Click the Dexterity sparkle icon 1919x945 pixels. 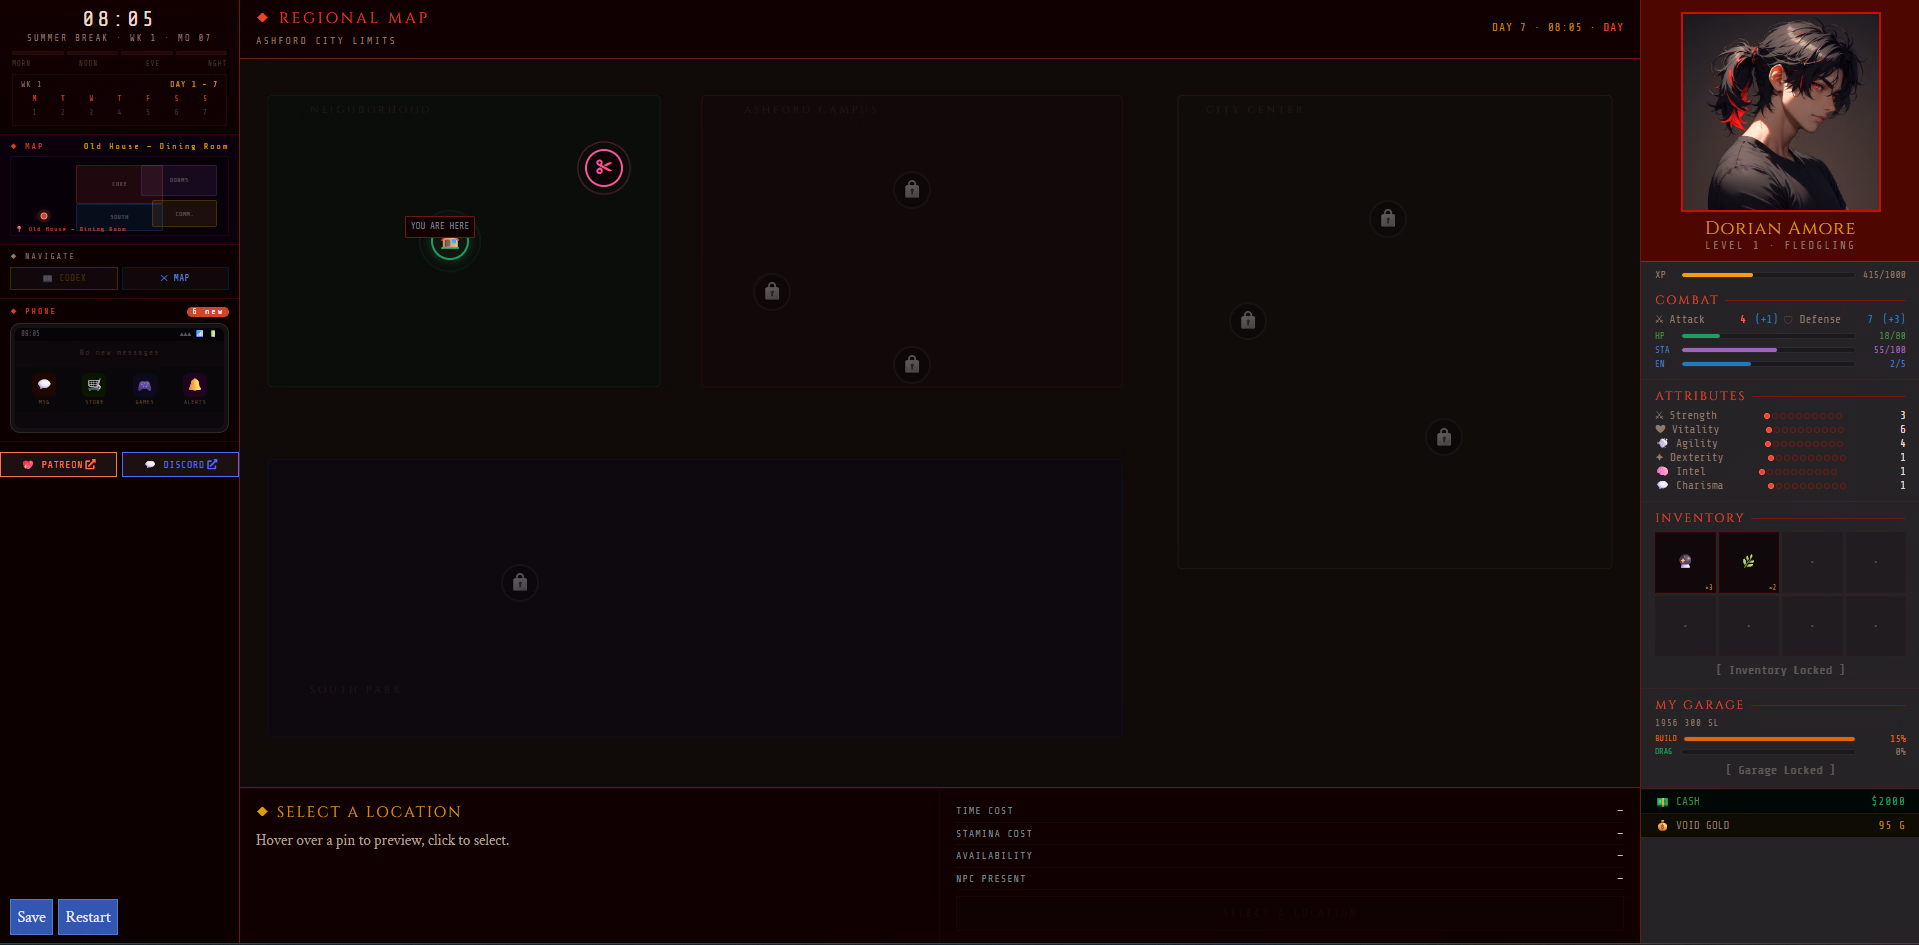pos(1660,458)
